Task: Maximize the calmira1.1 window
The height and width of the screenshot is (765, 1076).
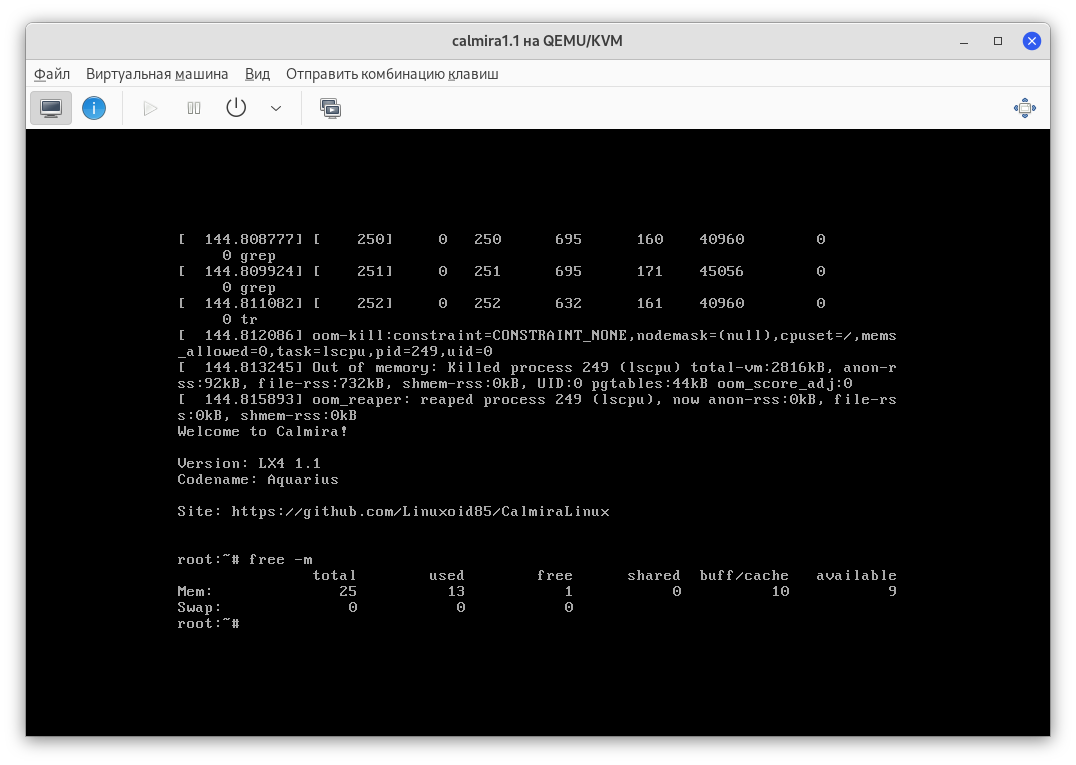Action: pos(998,41)
